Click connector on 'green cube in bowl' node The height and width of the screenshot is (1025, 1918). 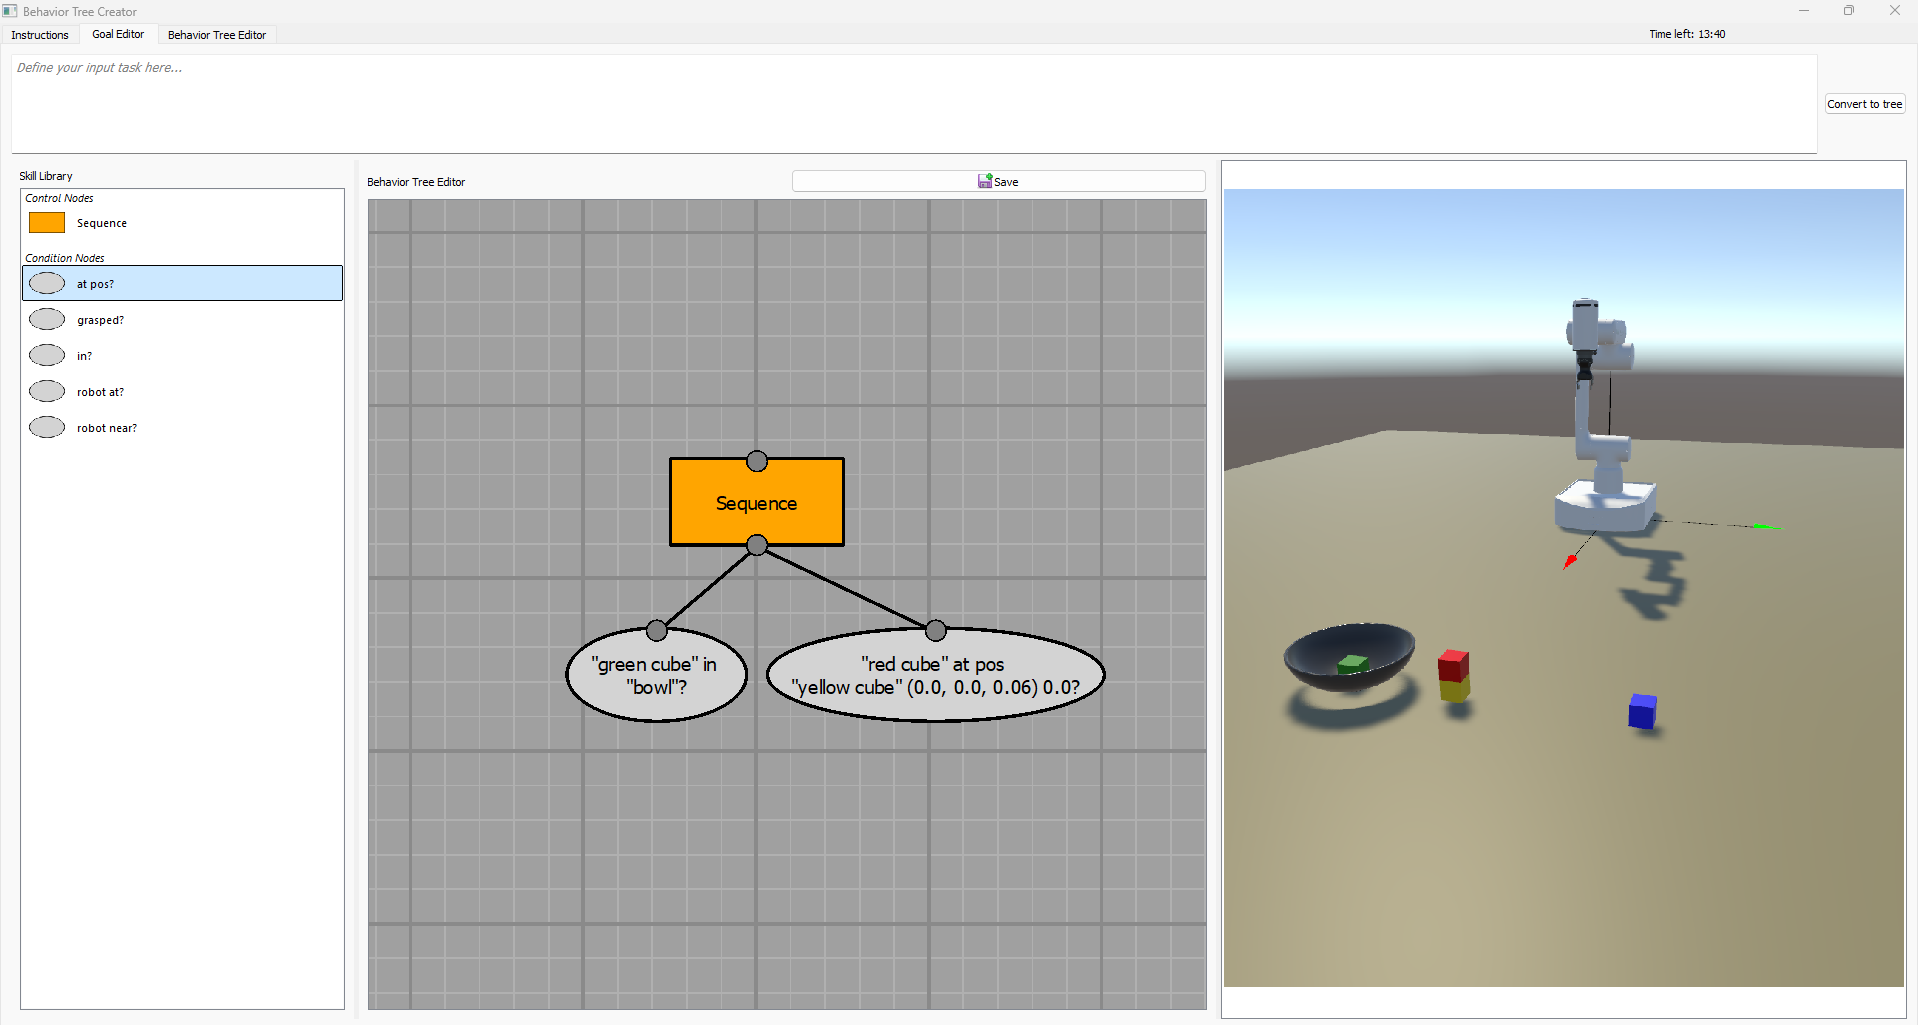coord(657,630)
